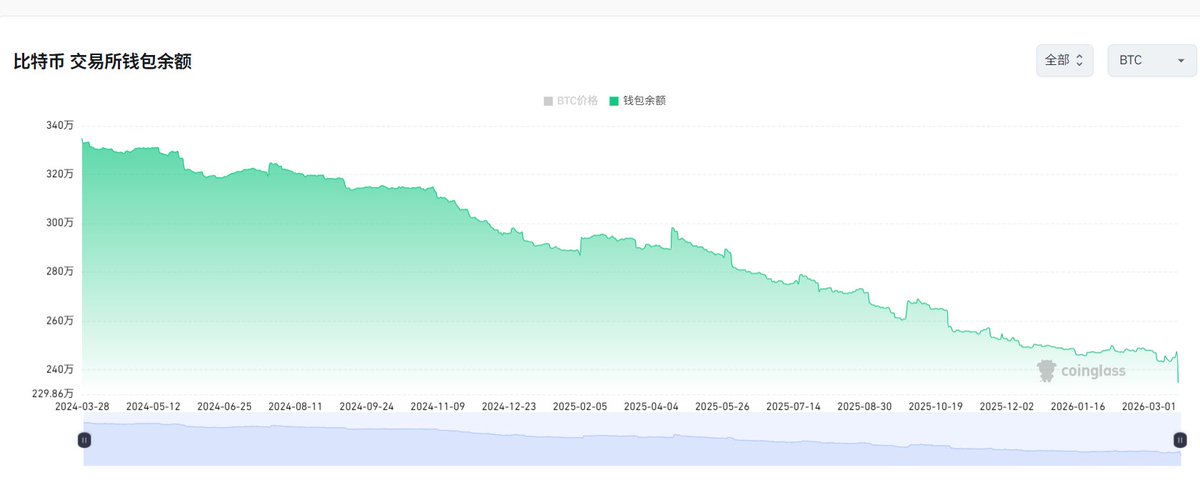Click the green 钱包余额 legend swatch
Image resolution: width=1200 pixels, height=493 pixels.
(x=614, y=101)
